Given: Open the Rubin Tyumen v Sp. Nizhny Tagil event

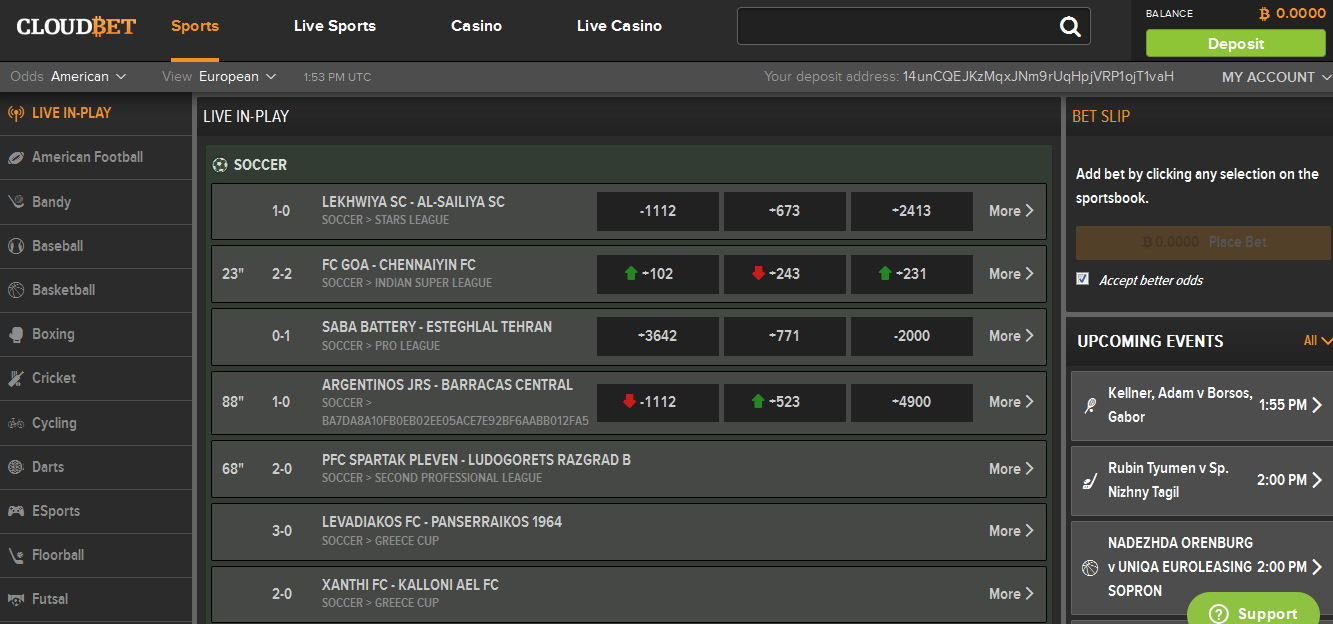Looking at the screenshot, I should click(x=1202, y=481).
